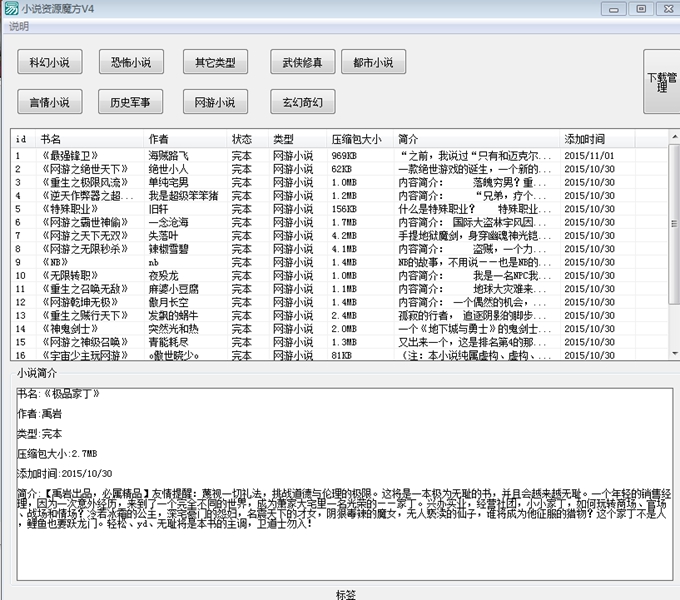Click author 绝世小人 in the list

tap(169, 169)
